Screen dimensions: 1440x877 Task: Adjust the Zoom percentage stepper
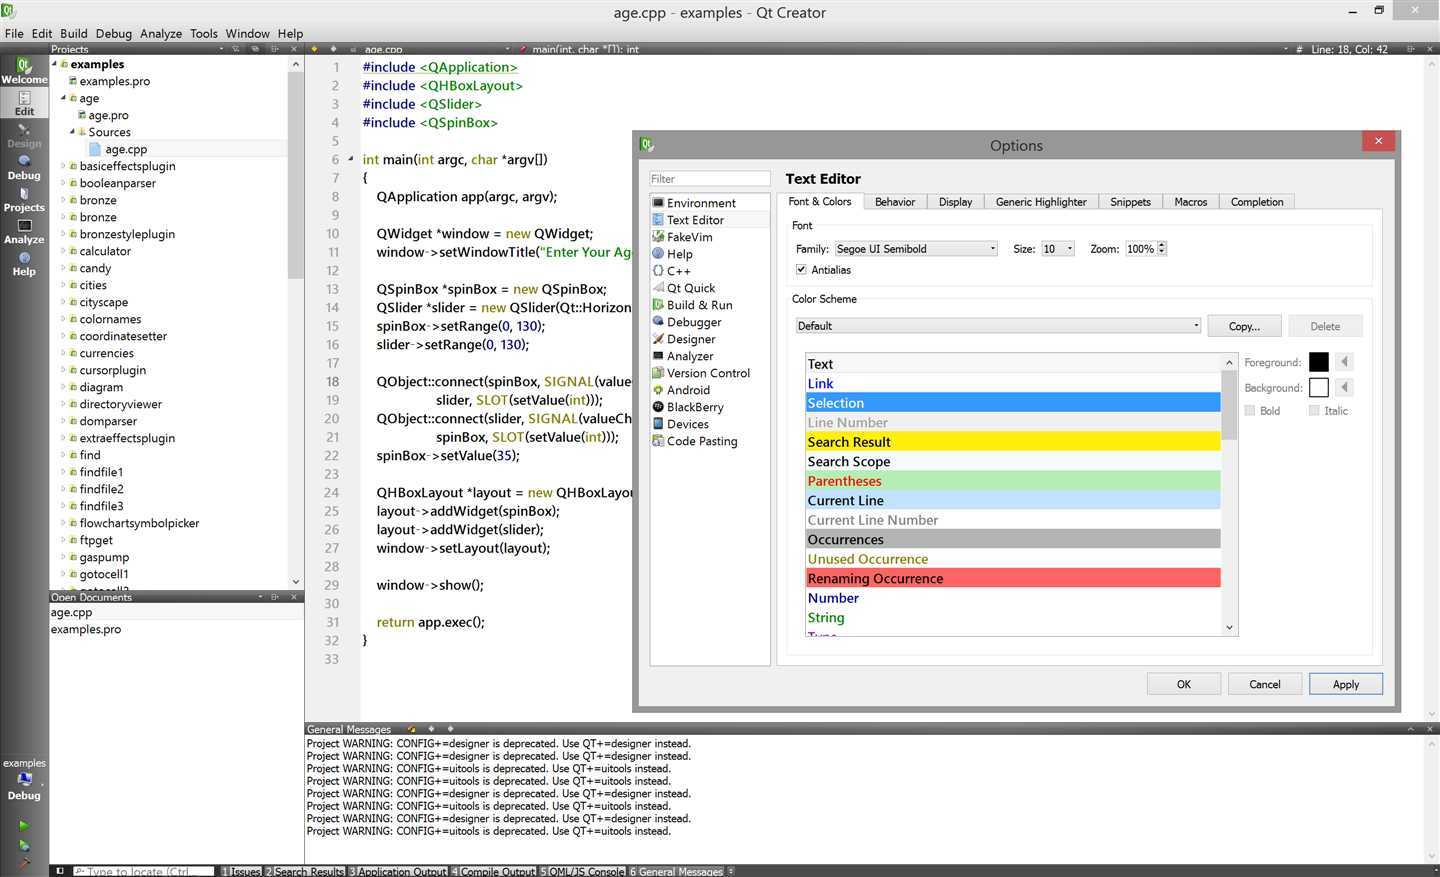click(1162, 249)
